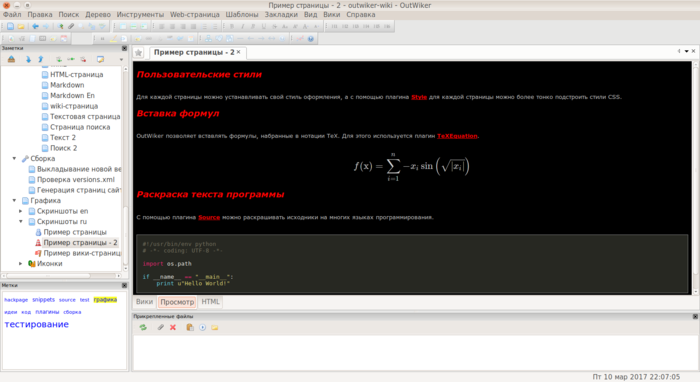Open the Source plugin link
The height and width of the screenshot is (382, 700).
point(209,217)
